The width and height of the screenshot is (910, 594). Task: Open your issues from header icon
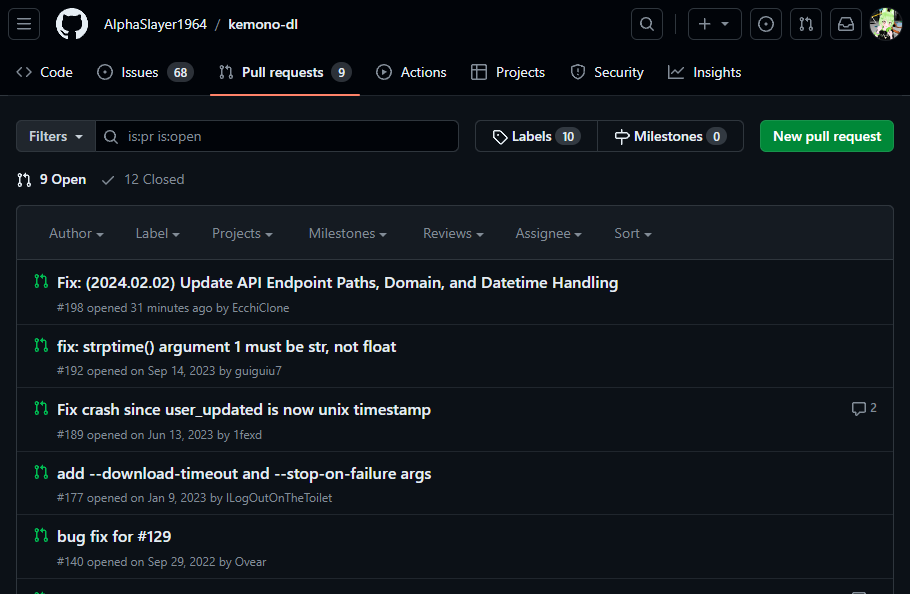(765, 24)
